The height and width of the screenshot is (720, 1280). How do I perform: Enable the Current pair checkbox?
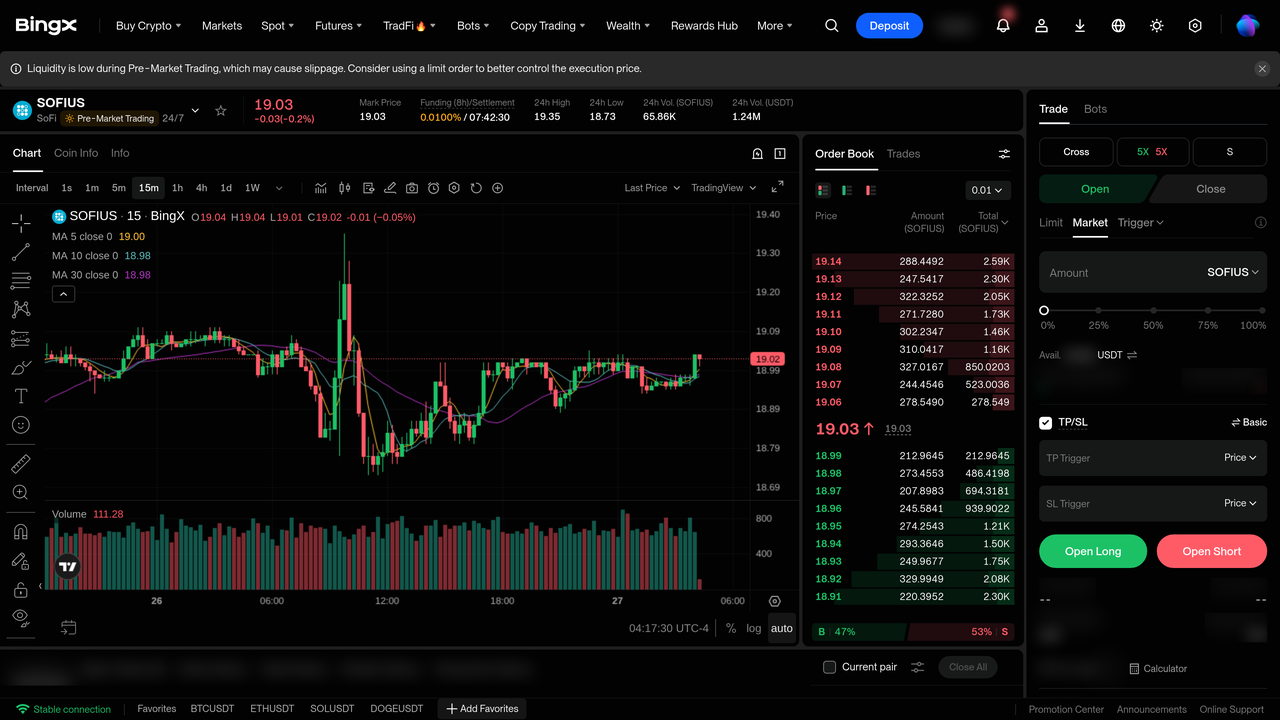click(x=829, y=667)
